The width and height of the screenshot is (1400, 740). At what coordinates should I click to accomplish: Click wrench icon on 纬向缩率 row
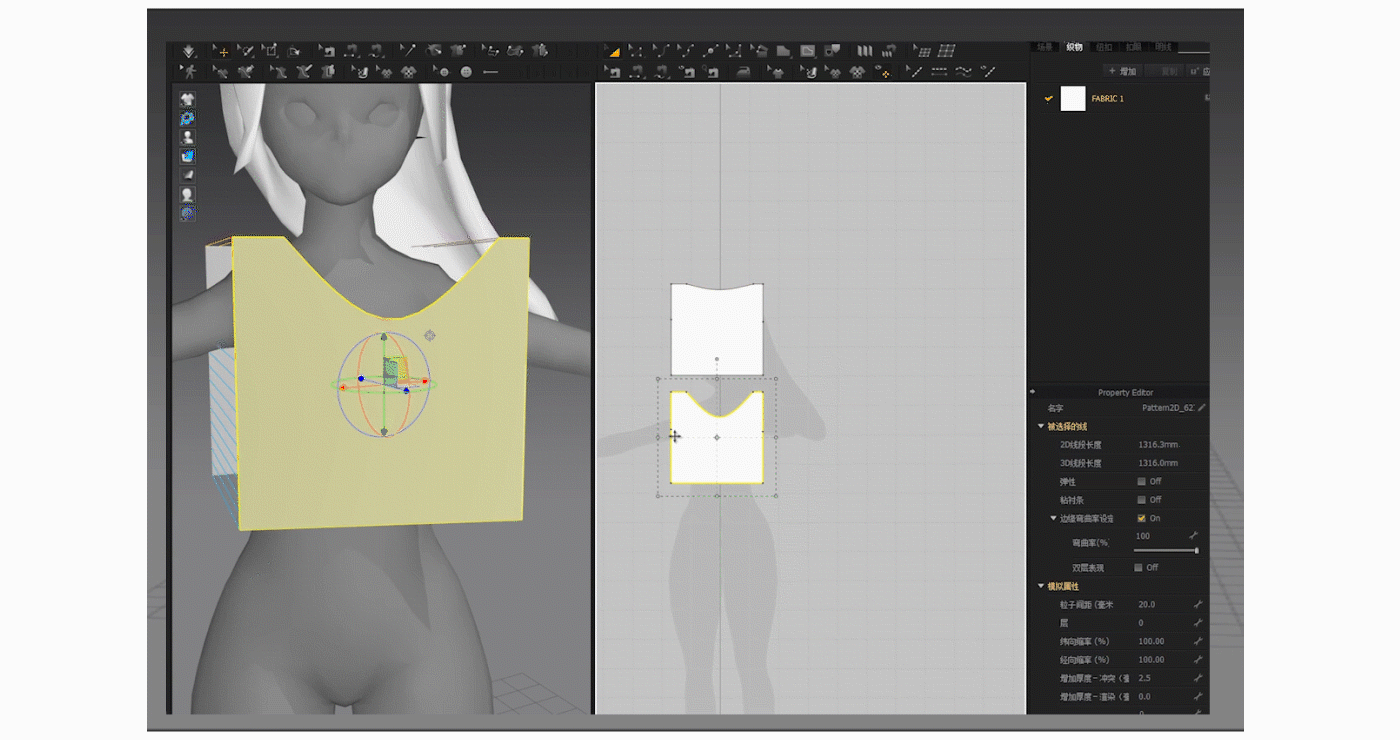1197,641
